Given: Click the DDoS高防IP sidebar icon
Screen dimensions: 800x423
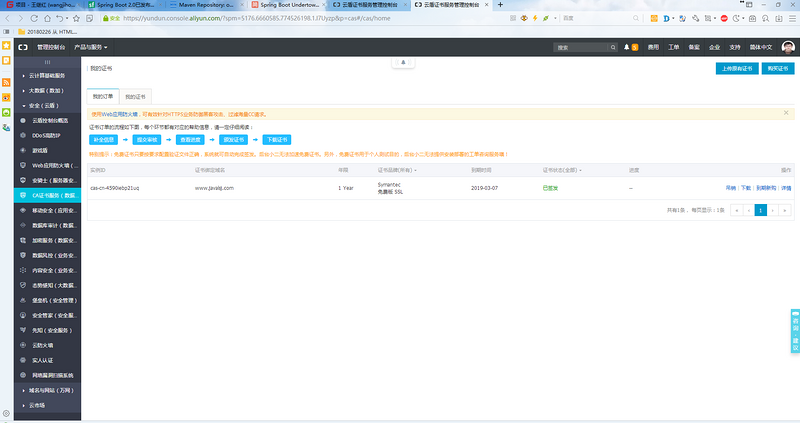Looking at the screenshot, I should tap(23, 135).
